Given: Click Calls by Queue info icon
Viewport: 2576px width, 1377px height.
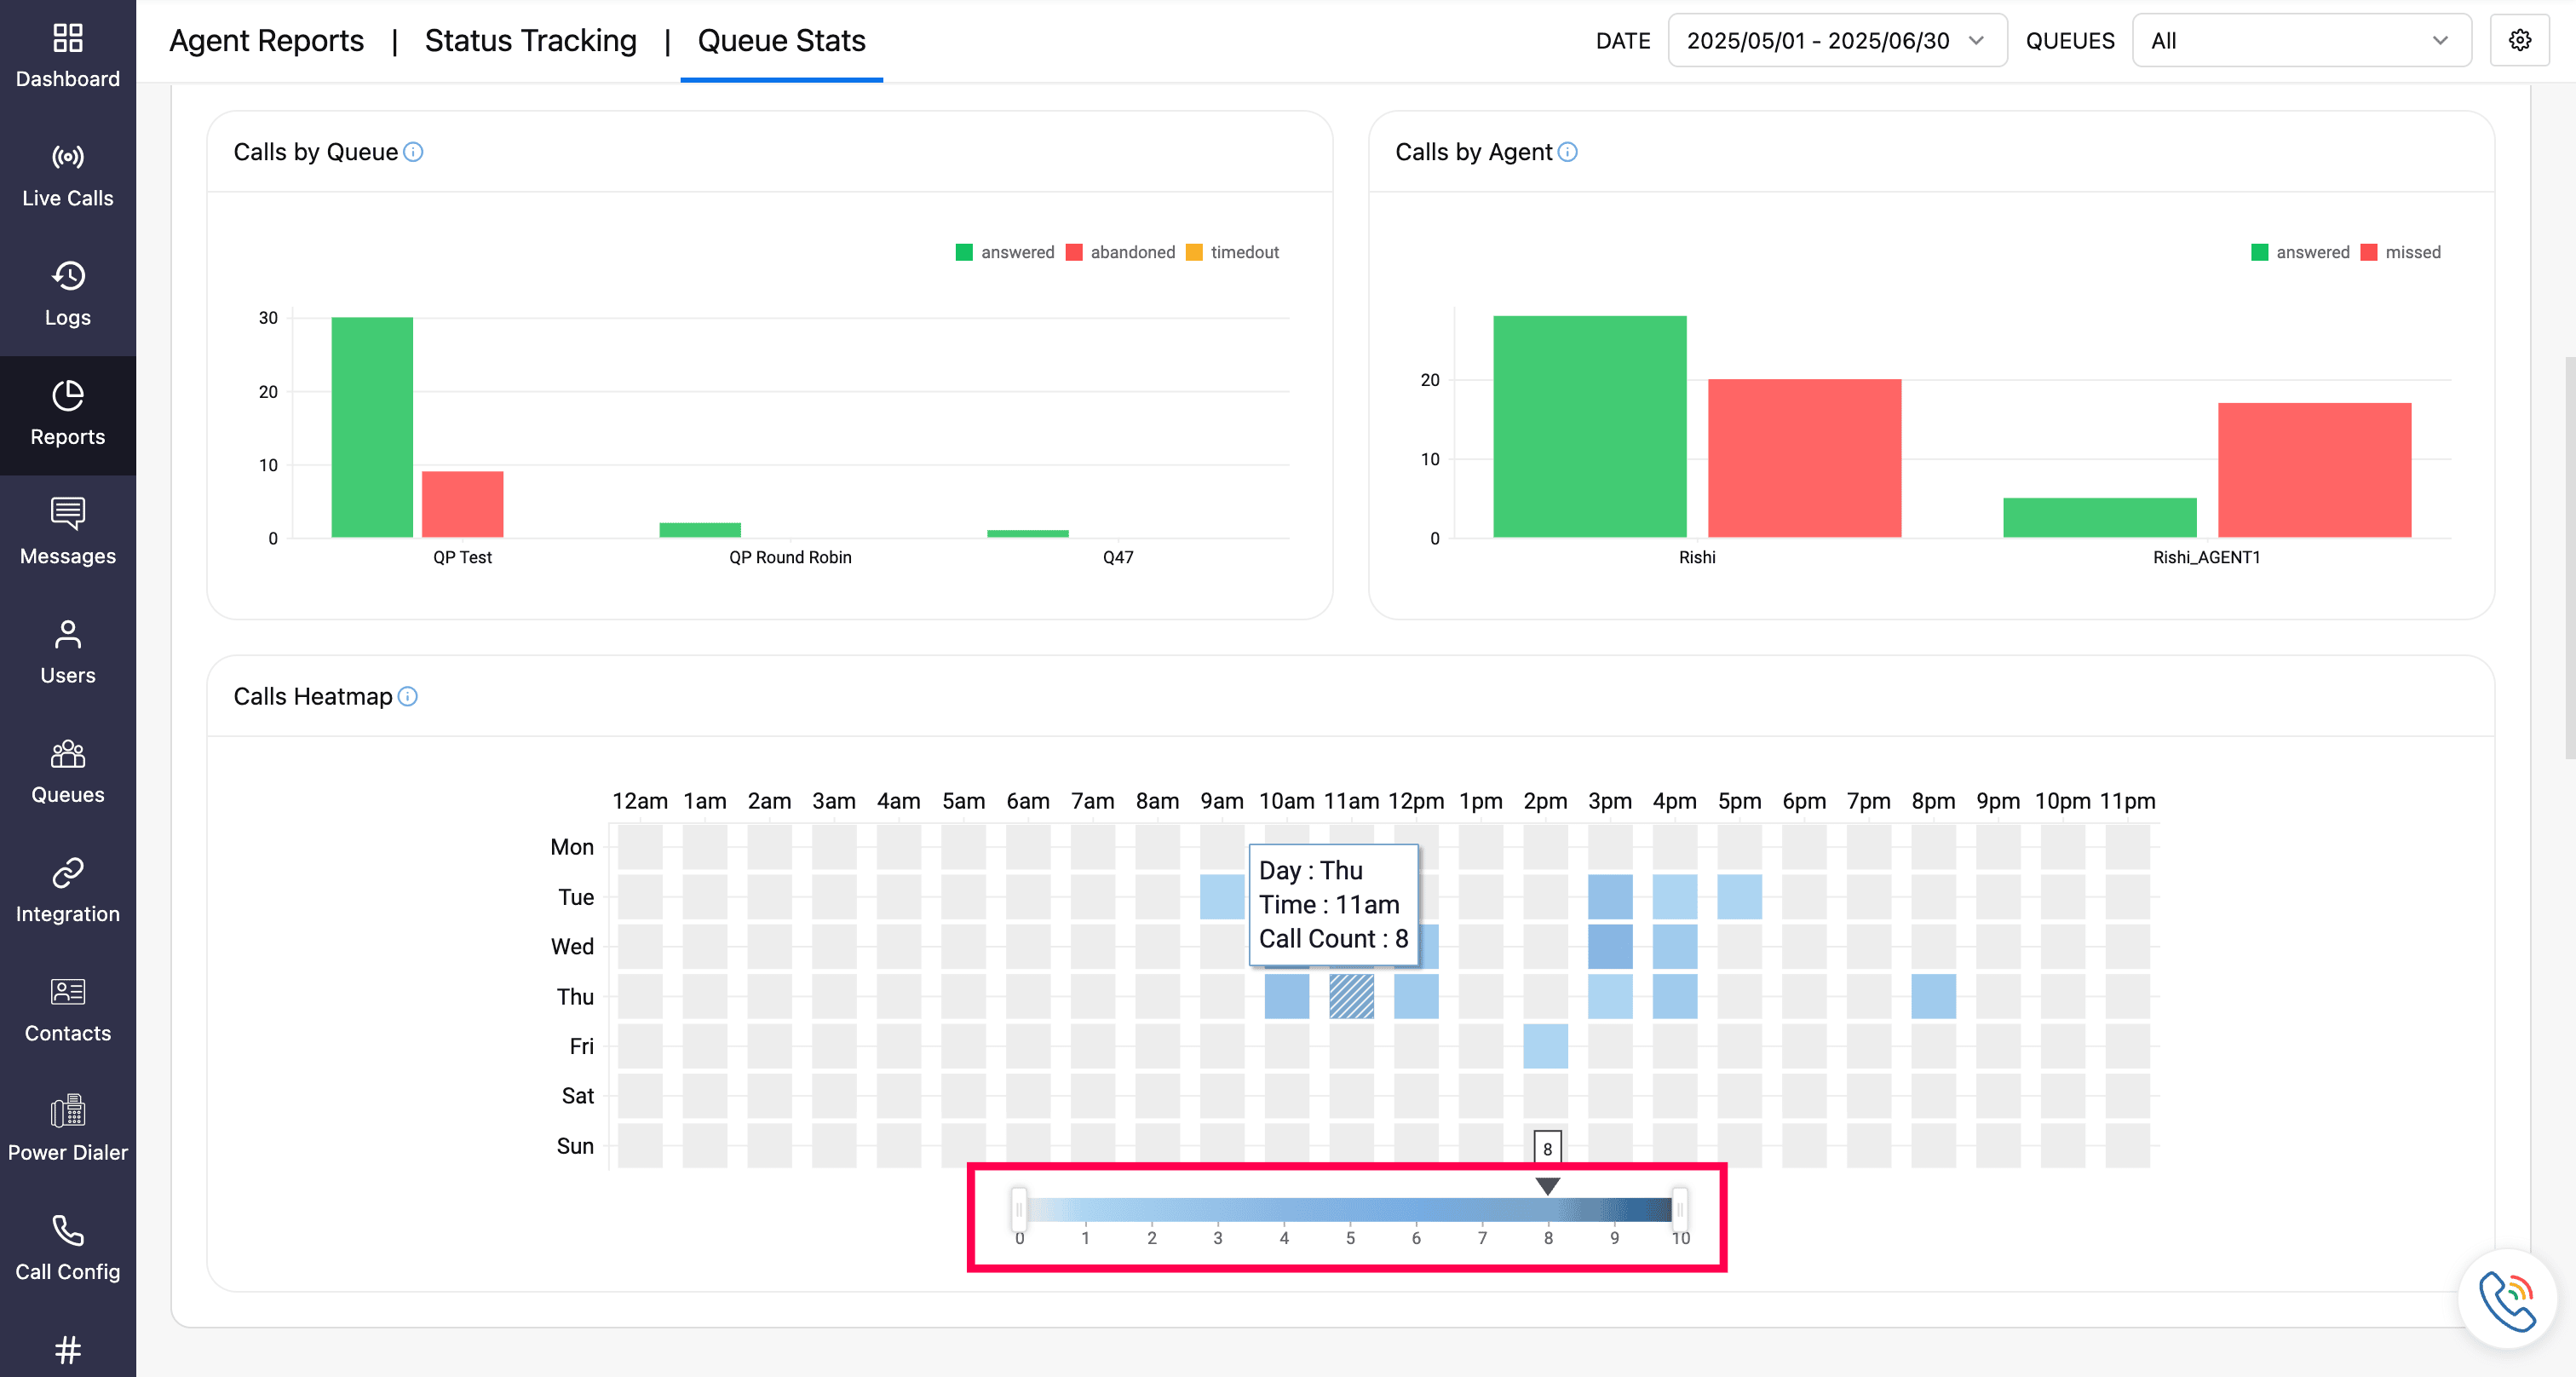Looking at the screenshot, I should pos(413,152).
